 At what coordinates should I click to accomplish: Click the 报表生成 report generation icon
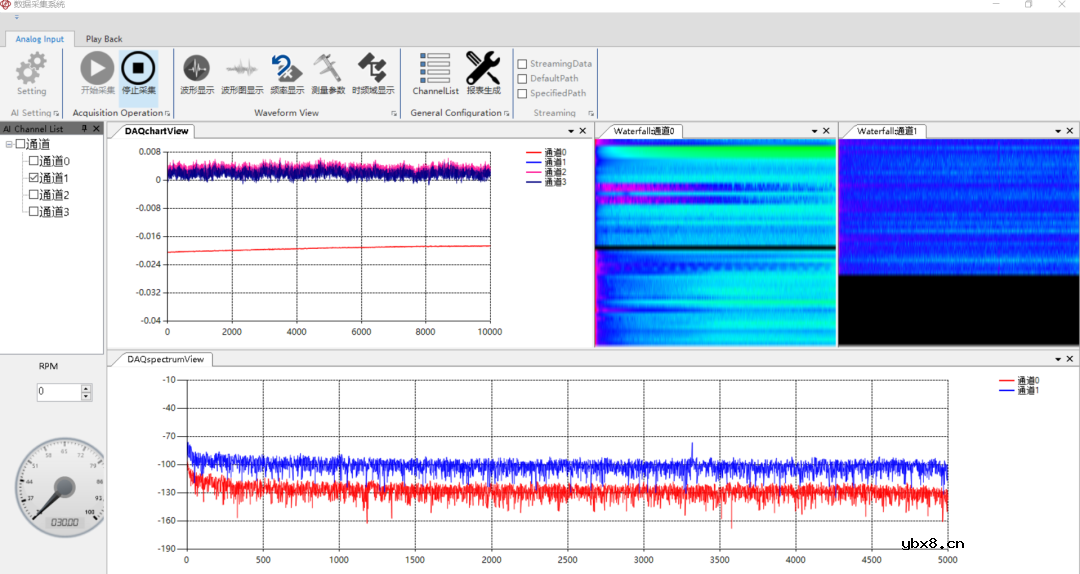click(x=483, y=69)
